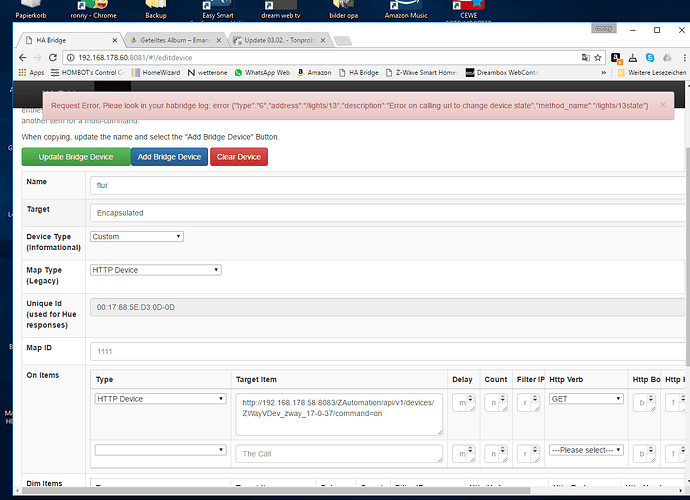Click the Skype extension icon

650,58
